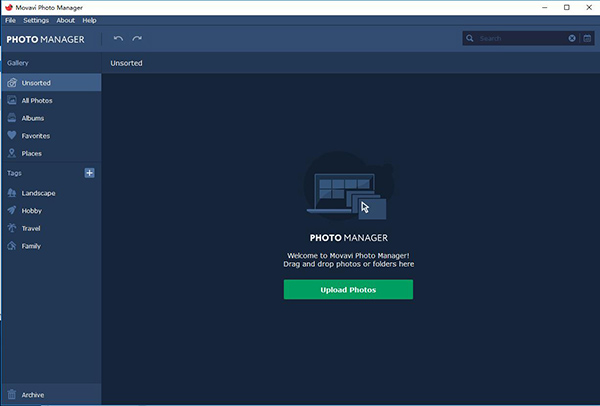Show the Favorites label

tap(36, 135)
